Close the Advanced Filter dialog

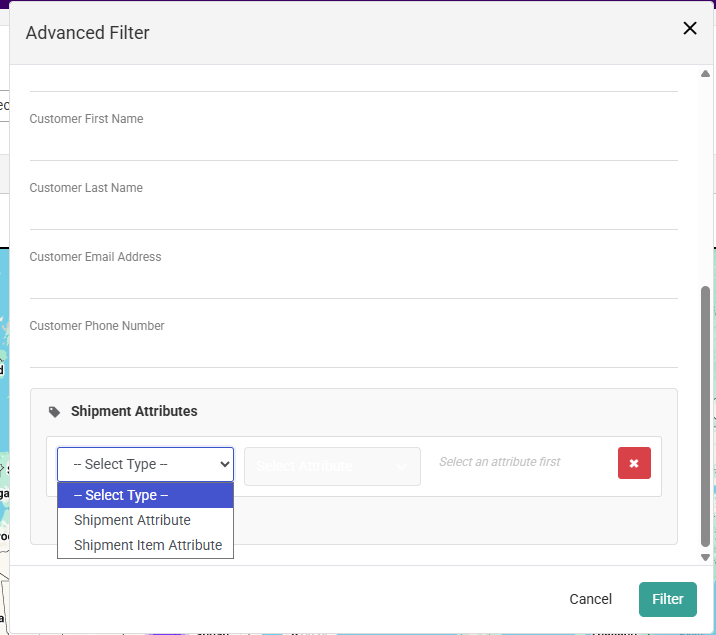pyautogui.click(x=690, y=28)
